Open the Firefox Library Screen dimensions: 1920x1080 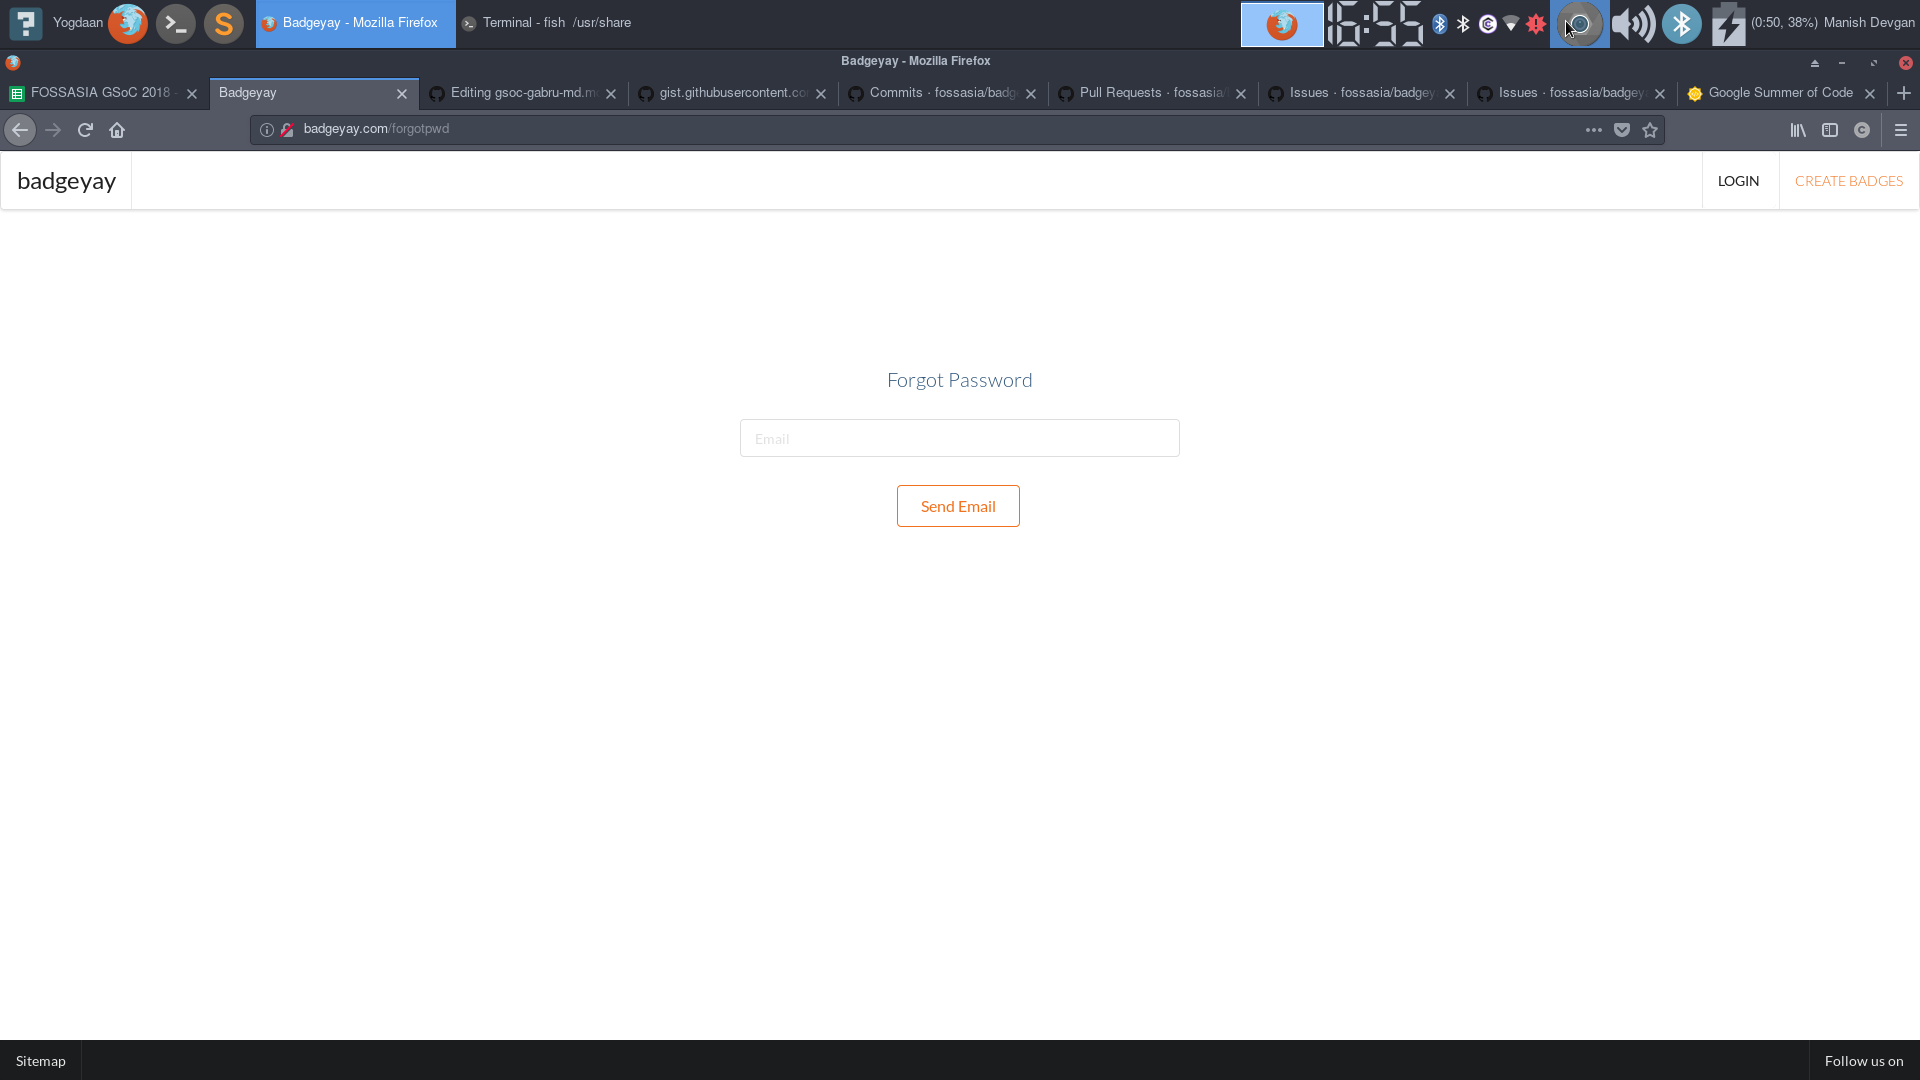1798,130
